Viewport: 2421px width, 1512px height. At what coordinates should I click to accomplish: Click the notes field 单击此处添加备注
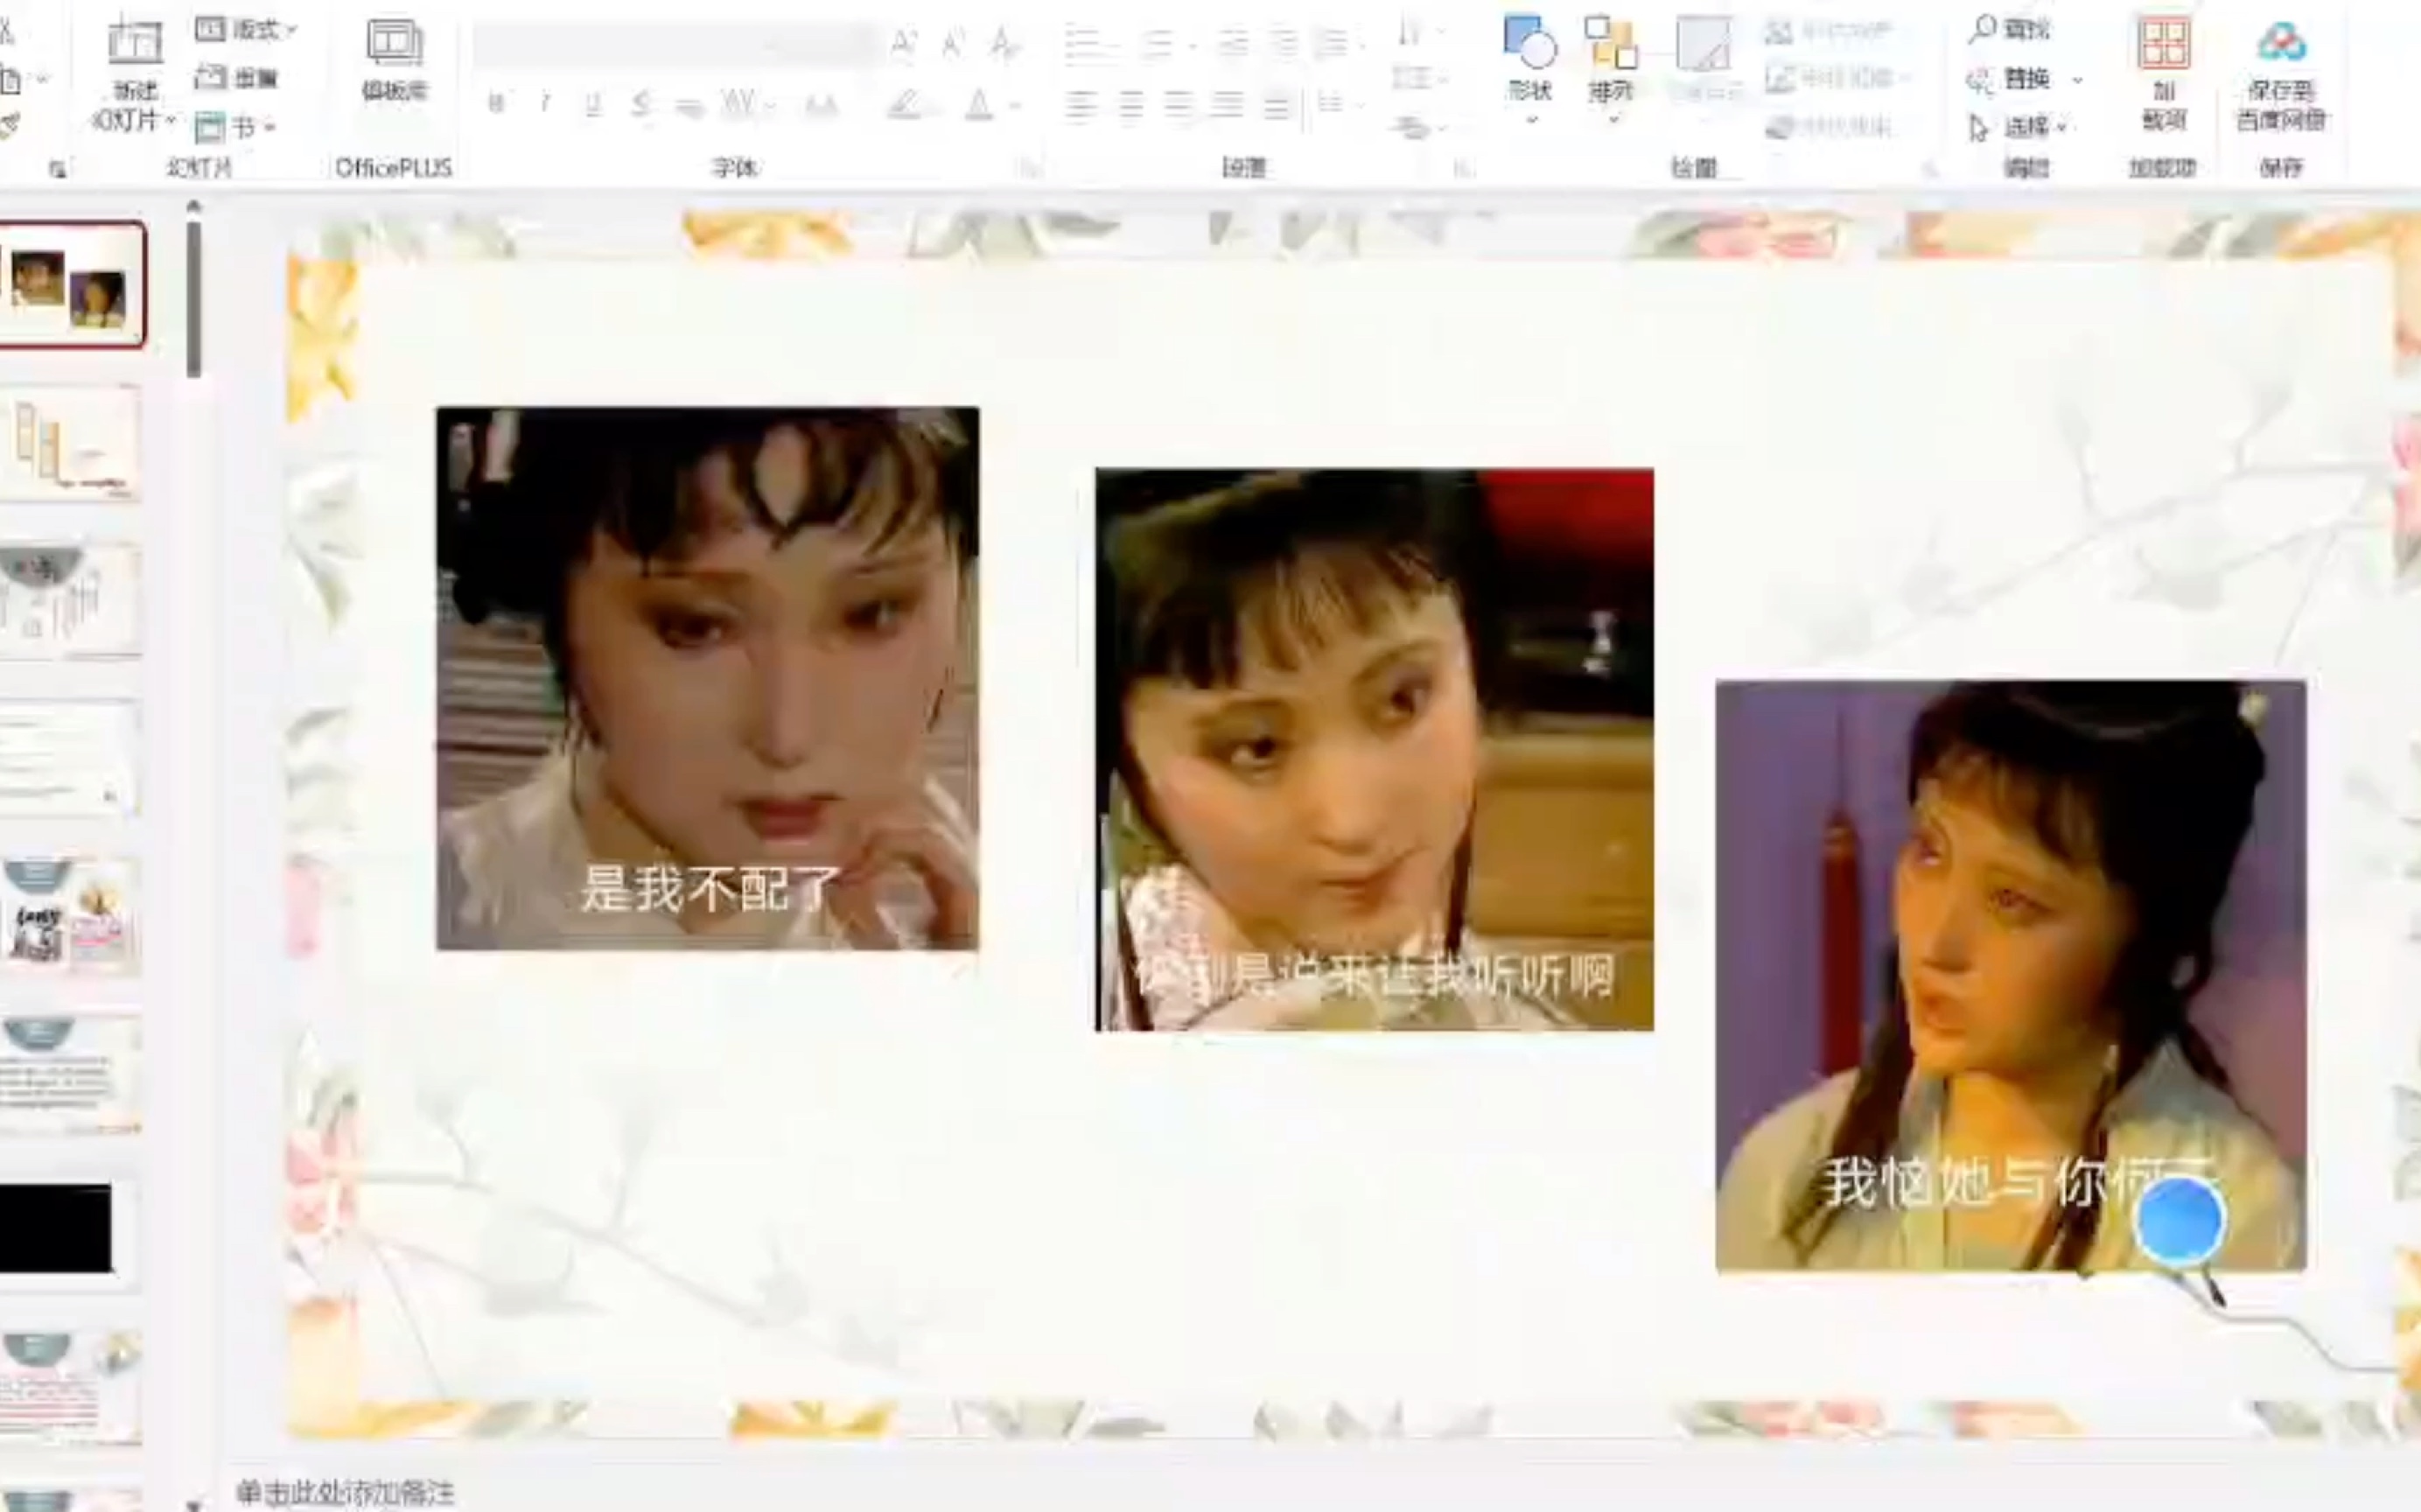345,1492
